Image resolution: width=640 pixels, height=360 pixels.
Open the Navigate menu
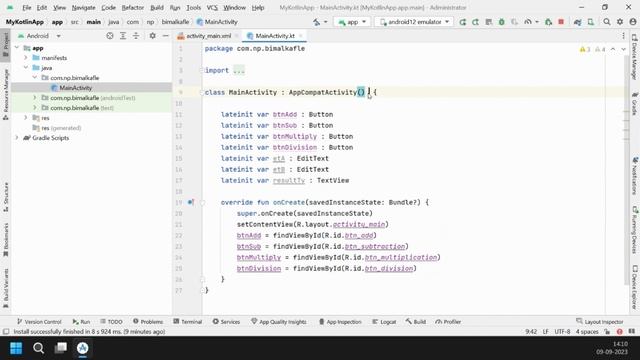pyautogui.click(x=83, y=7)
